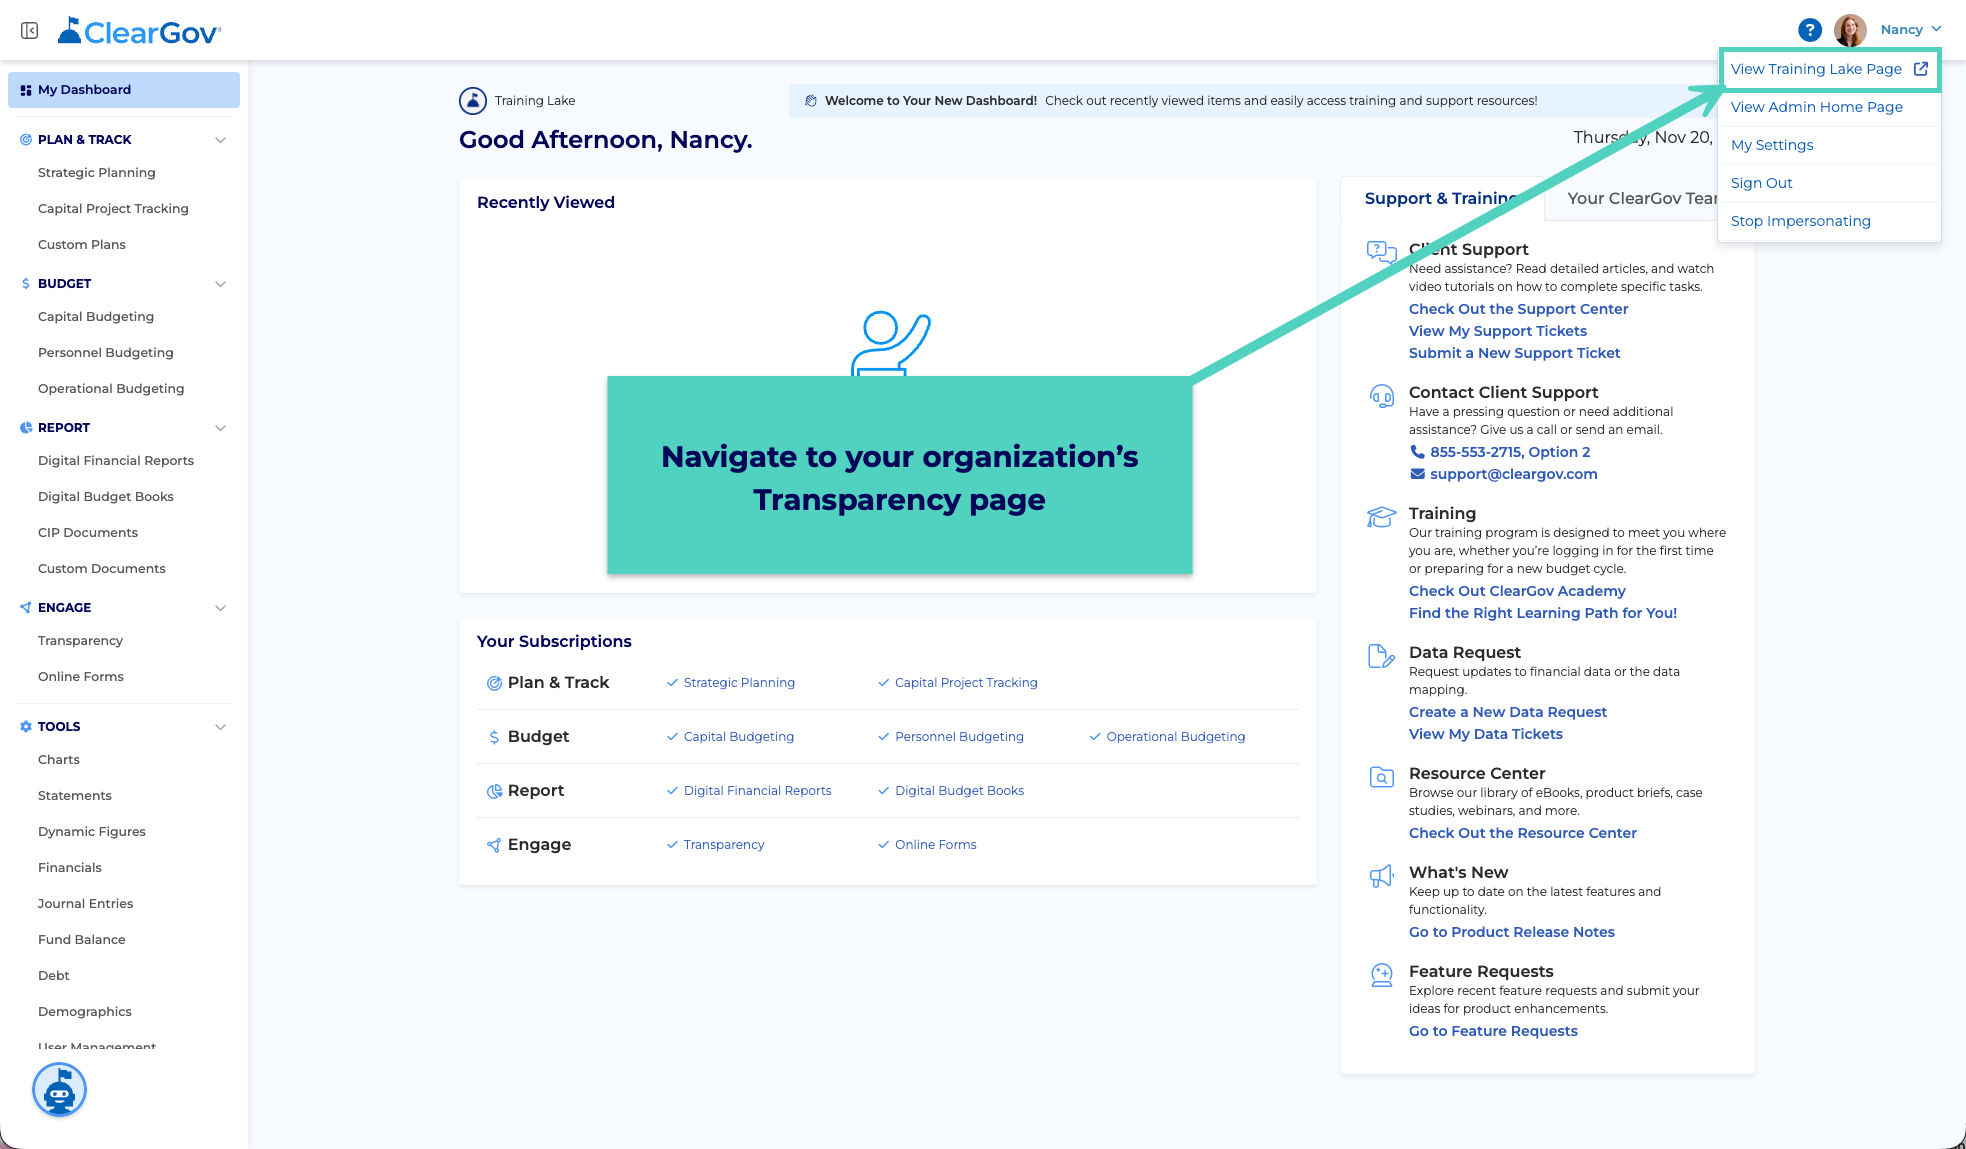Collapse the BUDGET section chevron
The image size is (1966, 1149).
[221, 284]
